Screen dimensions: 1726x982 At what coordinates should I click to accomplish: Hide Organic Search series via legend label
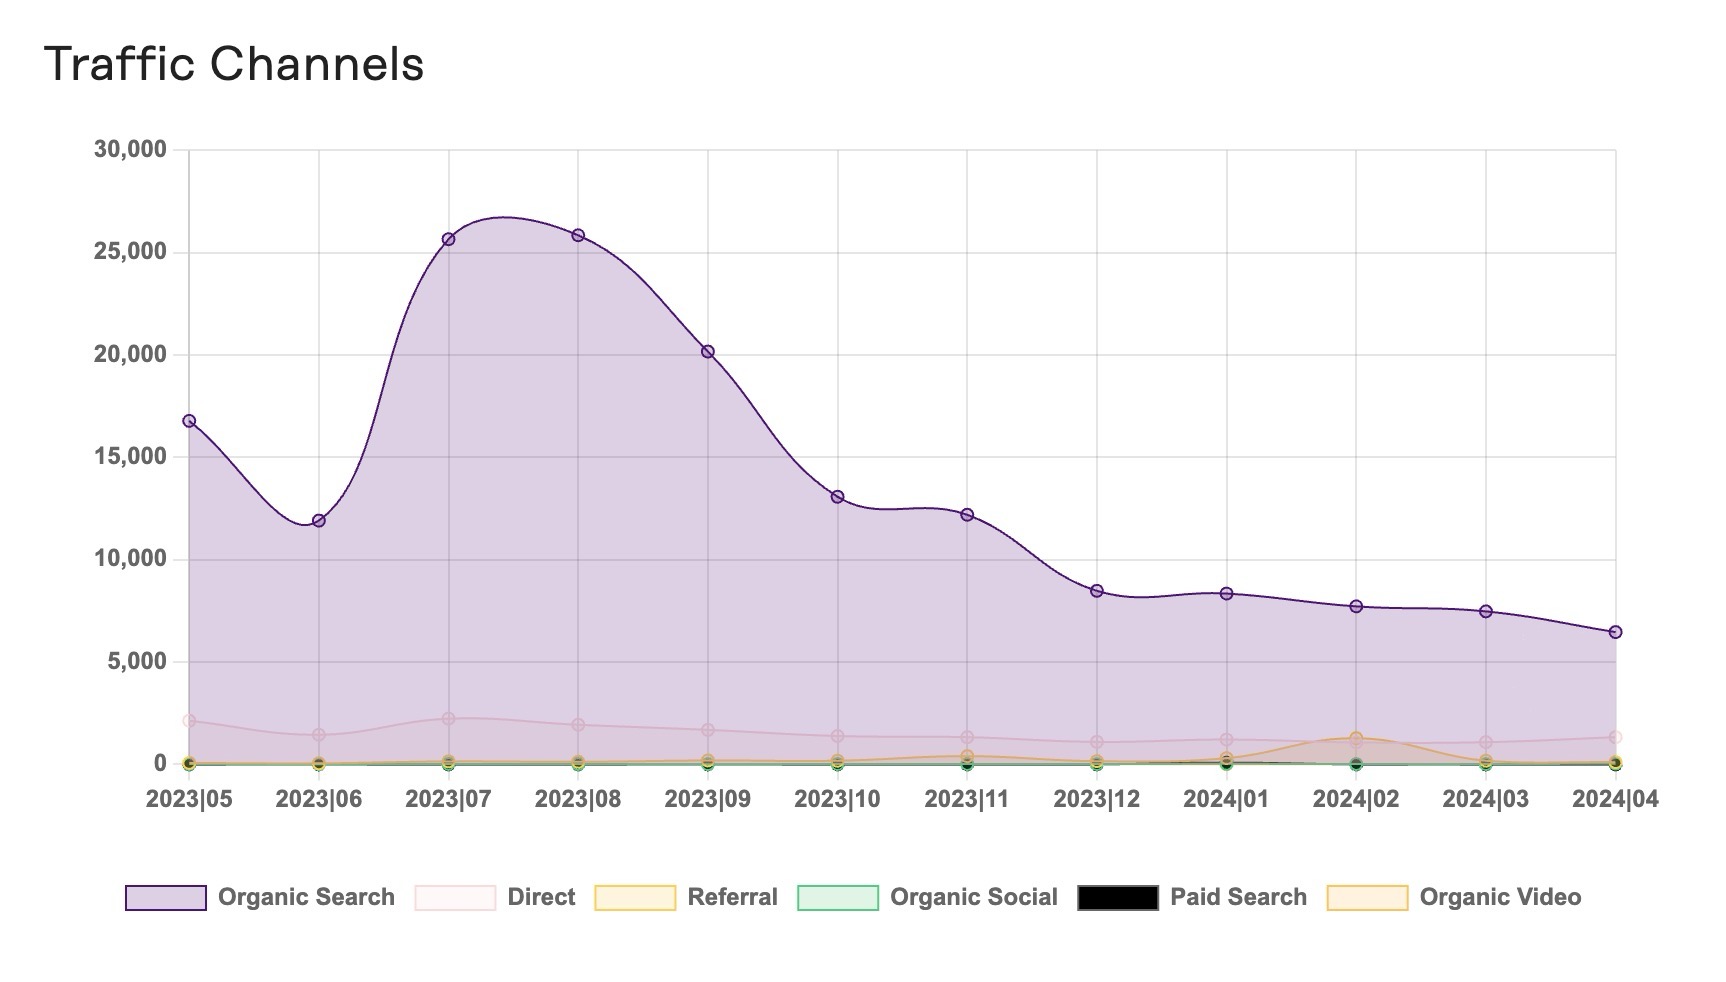pos(306,897)
